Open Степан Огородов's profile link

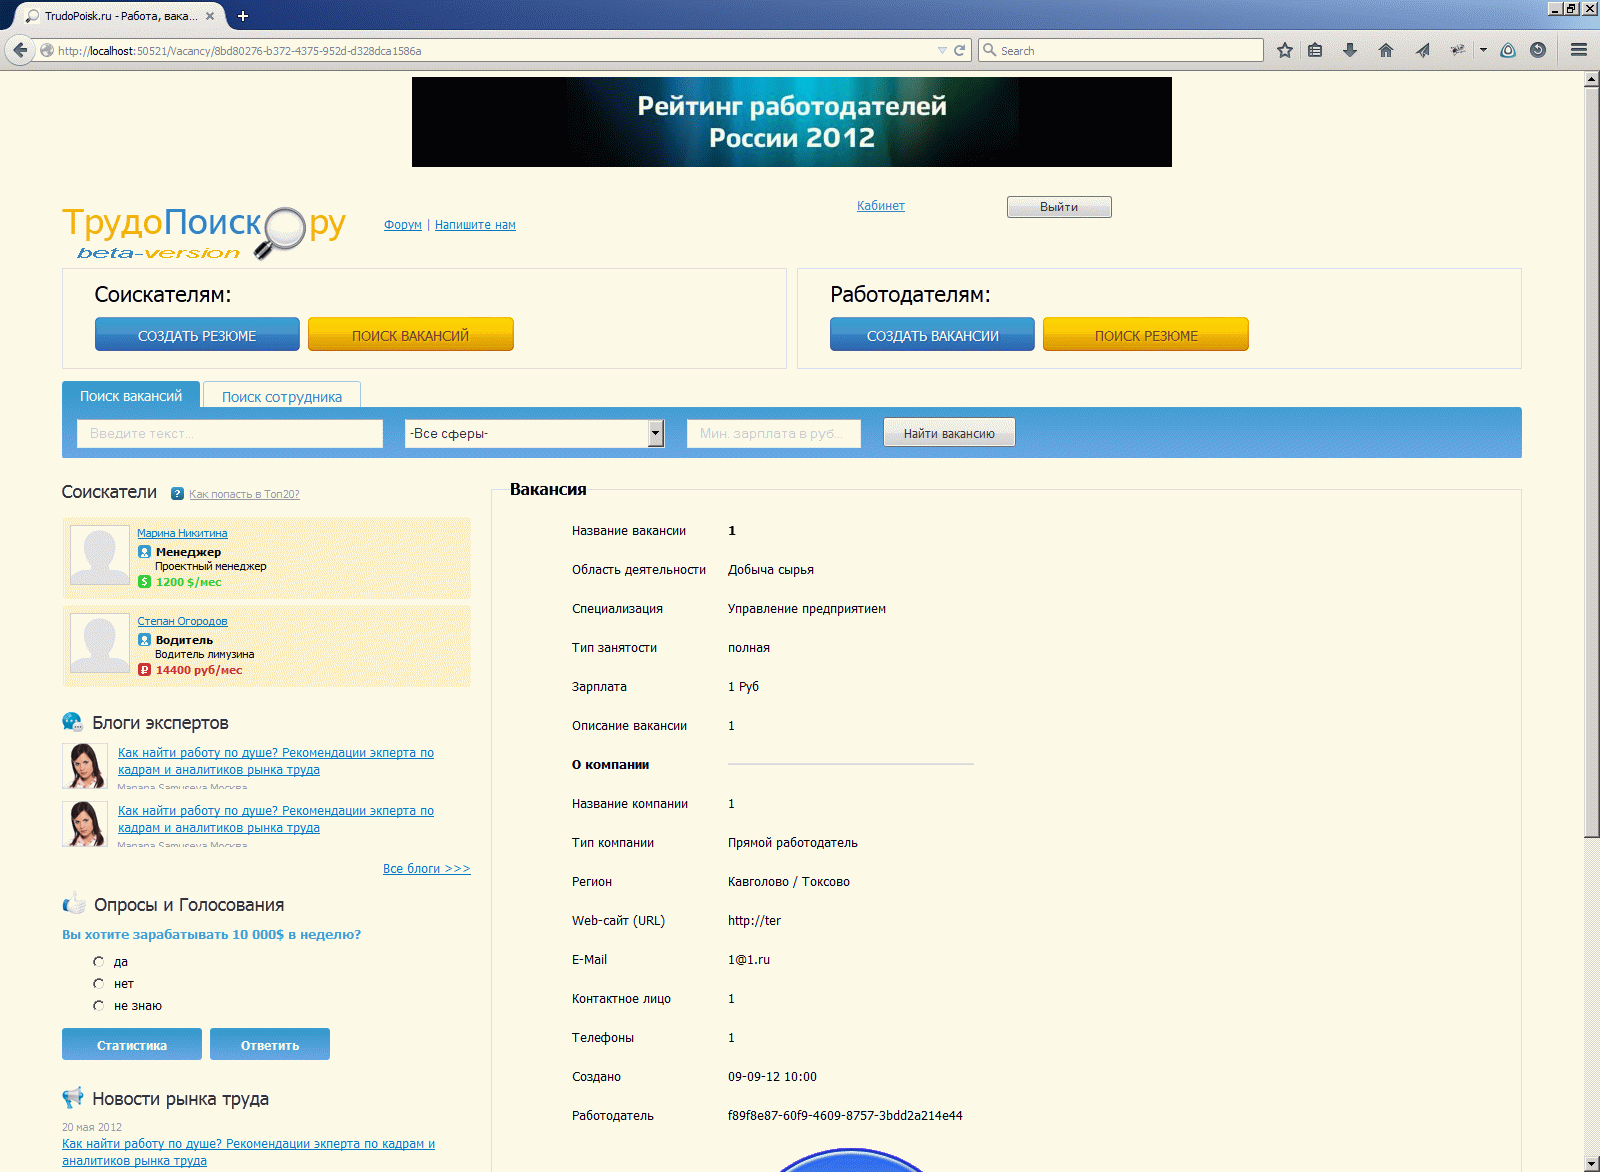[x=182, y=621]
